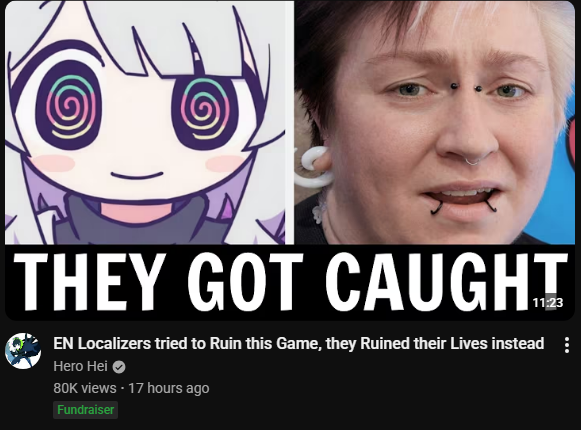
Task: Click the word 'CAUGHT' in thumbnail banner
Action: pyautogui.click(x=446, y=282)
